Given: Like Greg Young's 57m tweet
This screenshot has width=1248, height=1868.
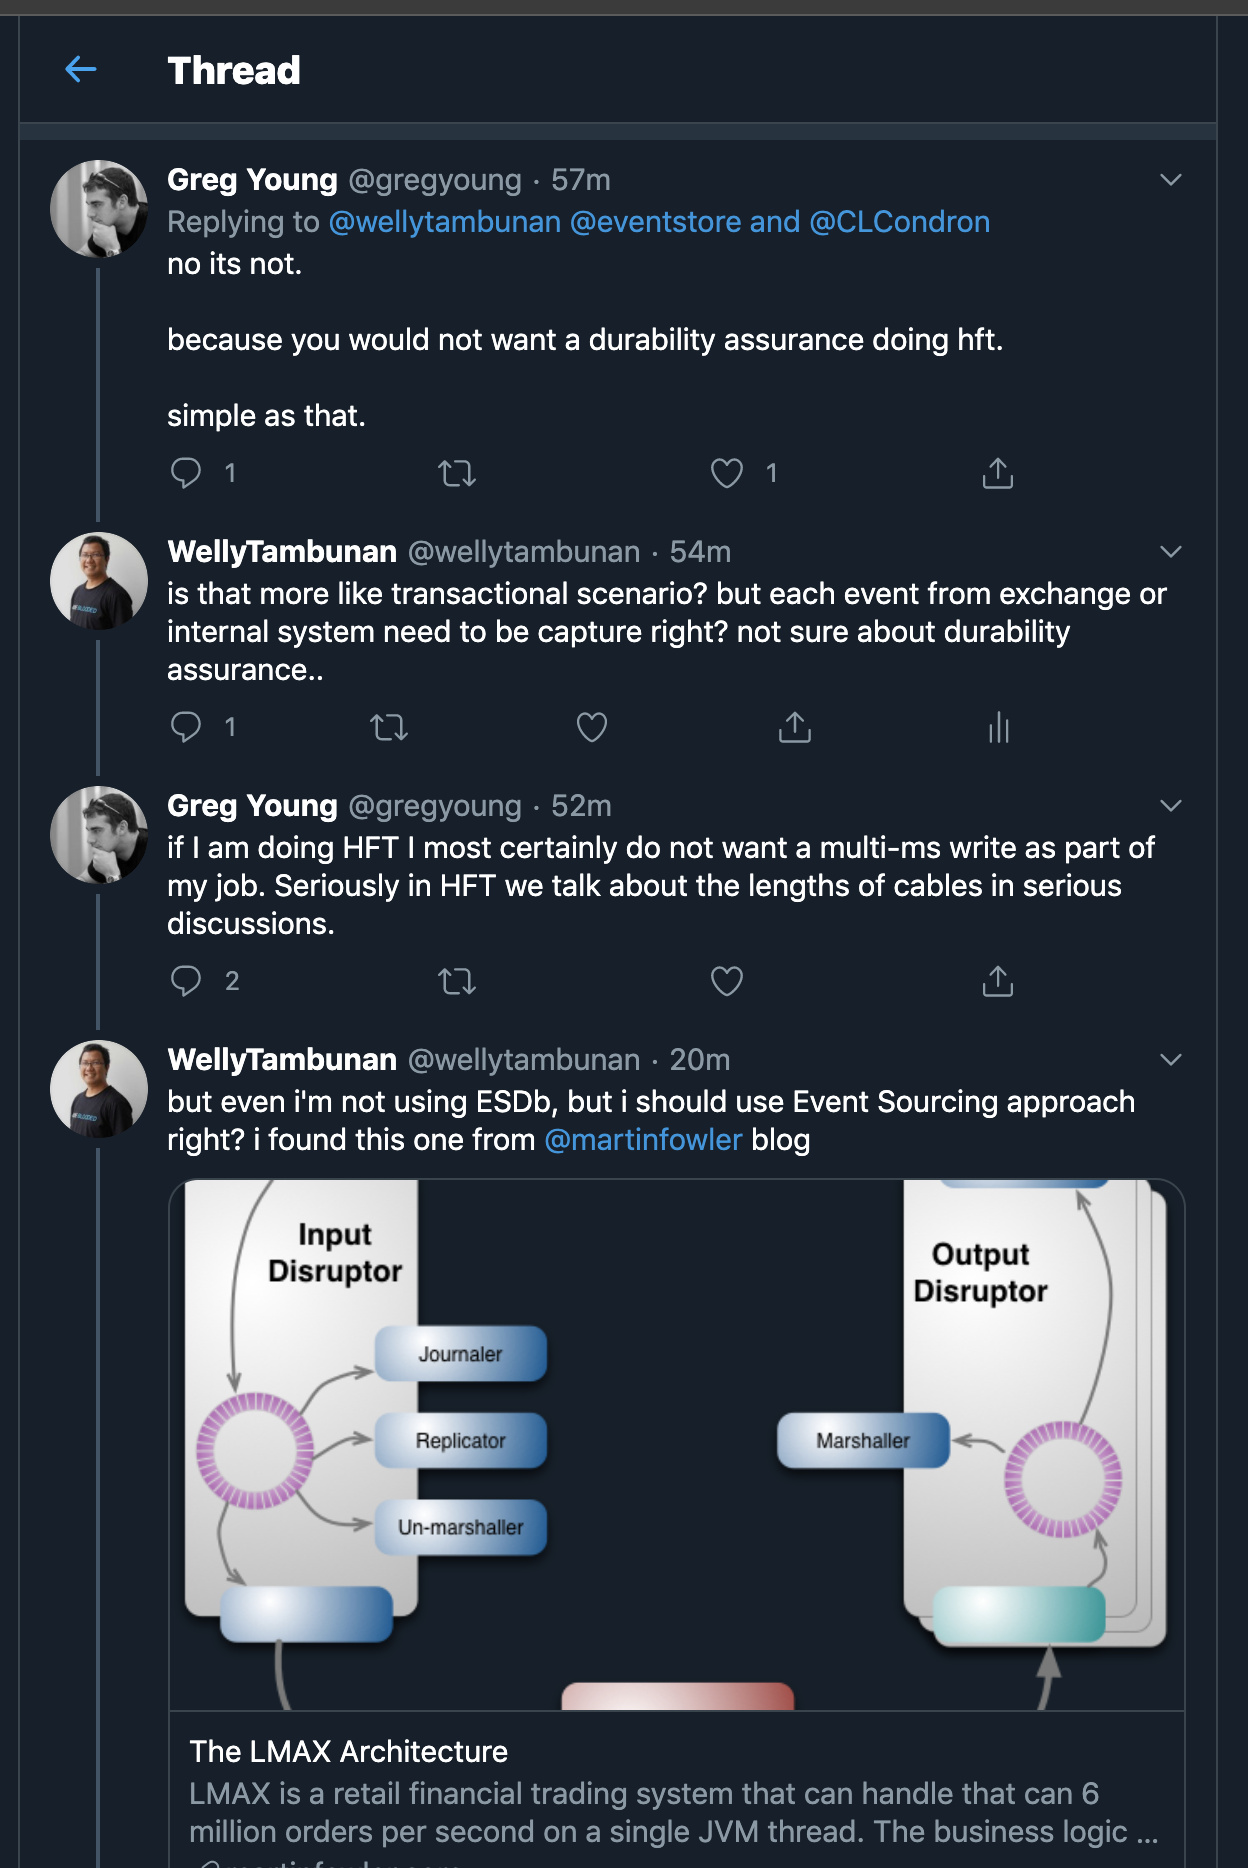Looking at the screenshot, I should (727, 472).
